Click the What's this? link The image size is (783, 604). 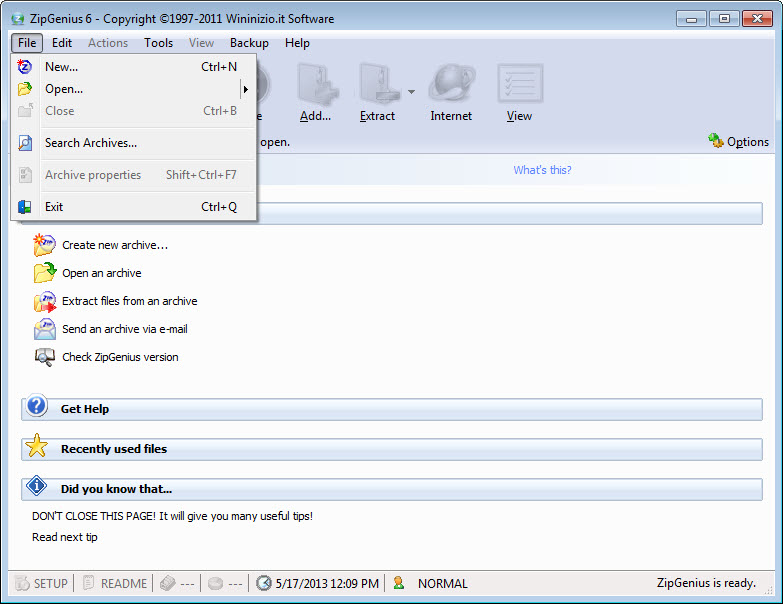pos(542,170)
